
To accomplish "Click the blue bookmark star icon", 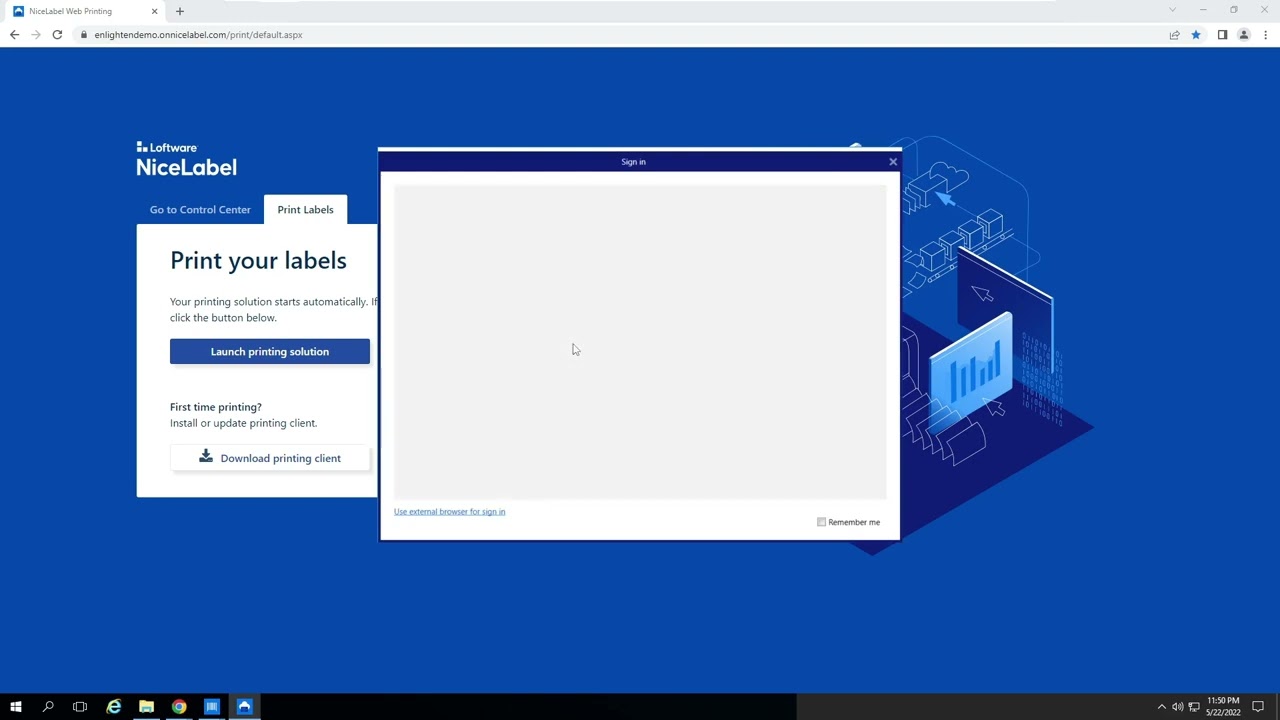I will pos(1195,35).
